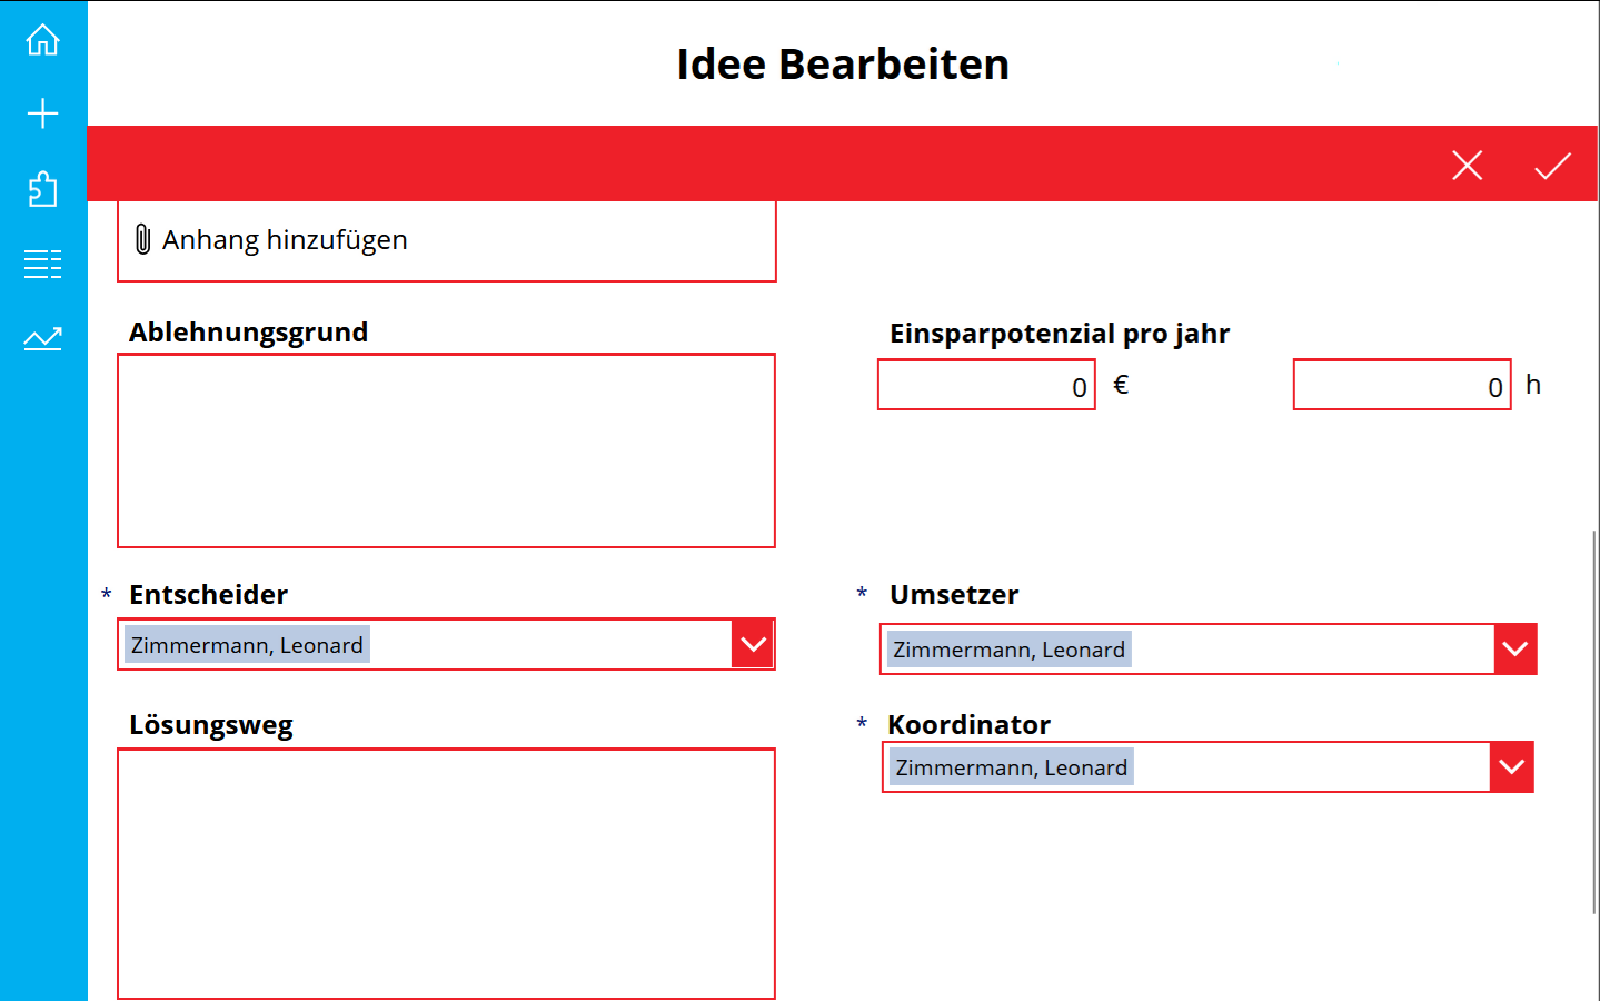Expand the Umsetzer dropdown
This screenshot has width=1600, height=1001.
click(1514, 648)
